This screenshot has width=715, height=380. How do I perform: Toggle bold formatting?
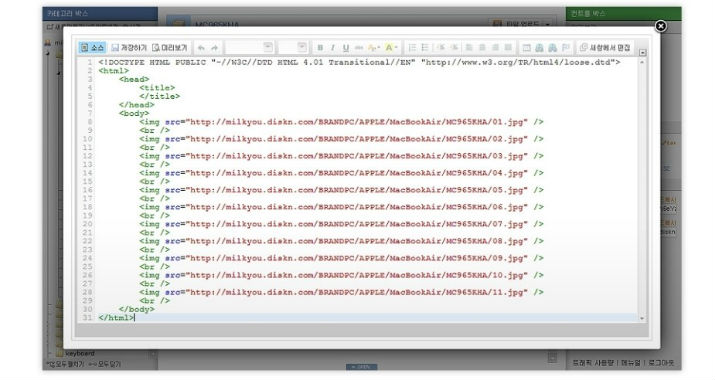320,47
